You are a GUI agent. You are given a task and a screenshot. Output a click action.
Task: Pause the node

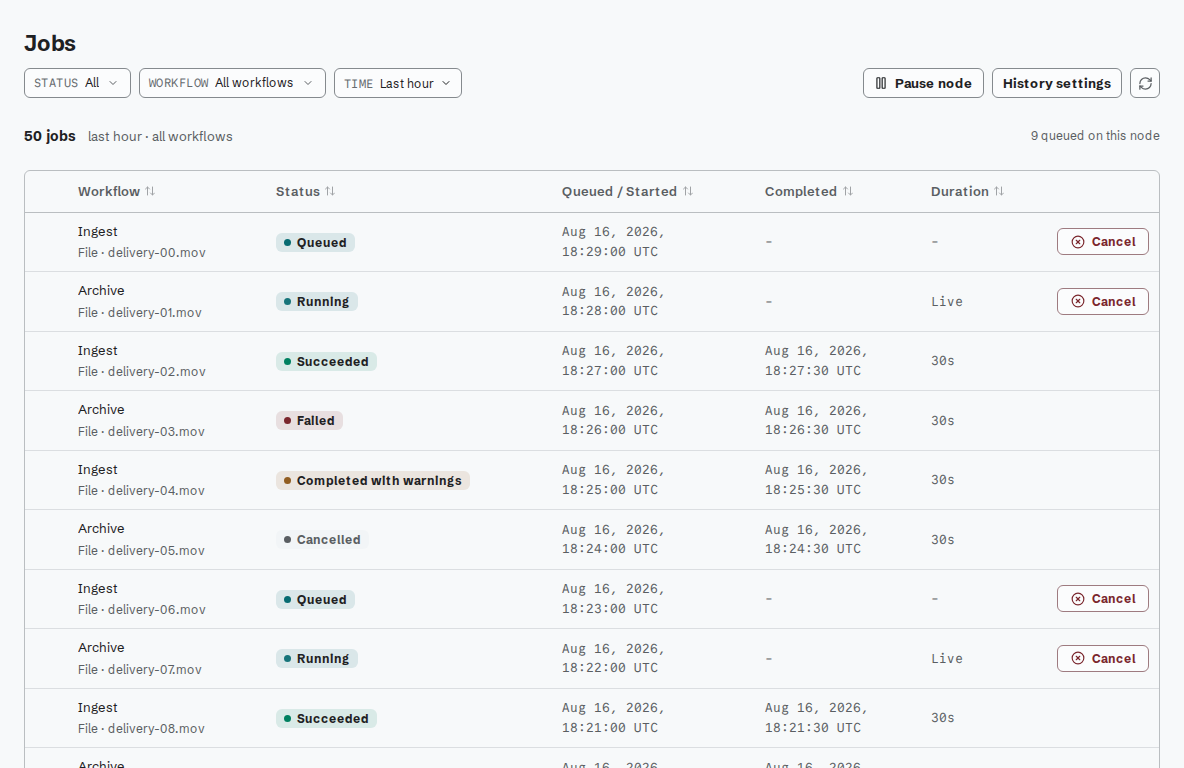[923, 83]
